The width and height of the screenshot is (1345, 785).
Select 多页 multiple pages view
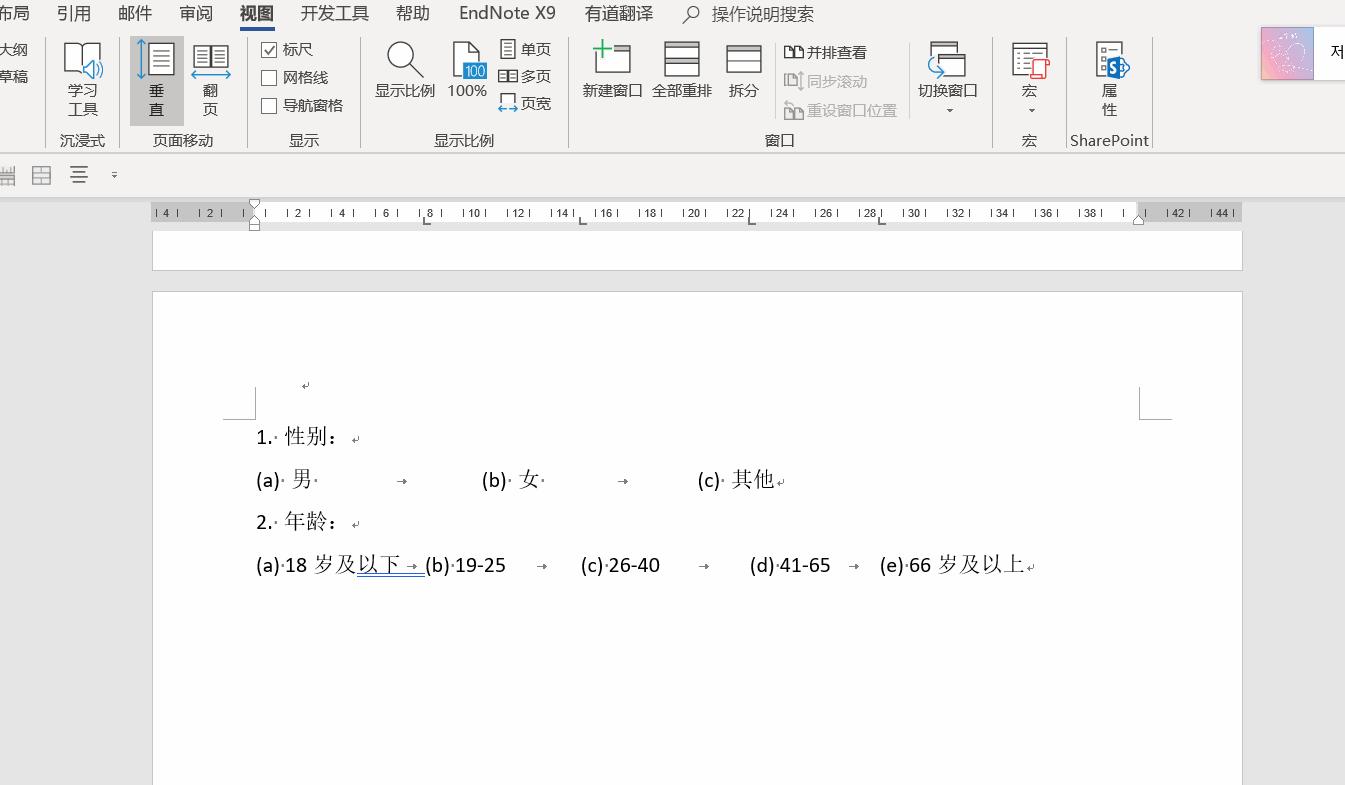coord(524,75)
